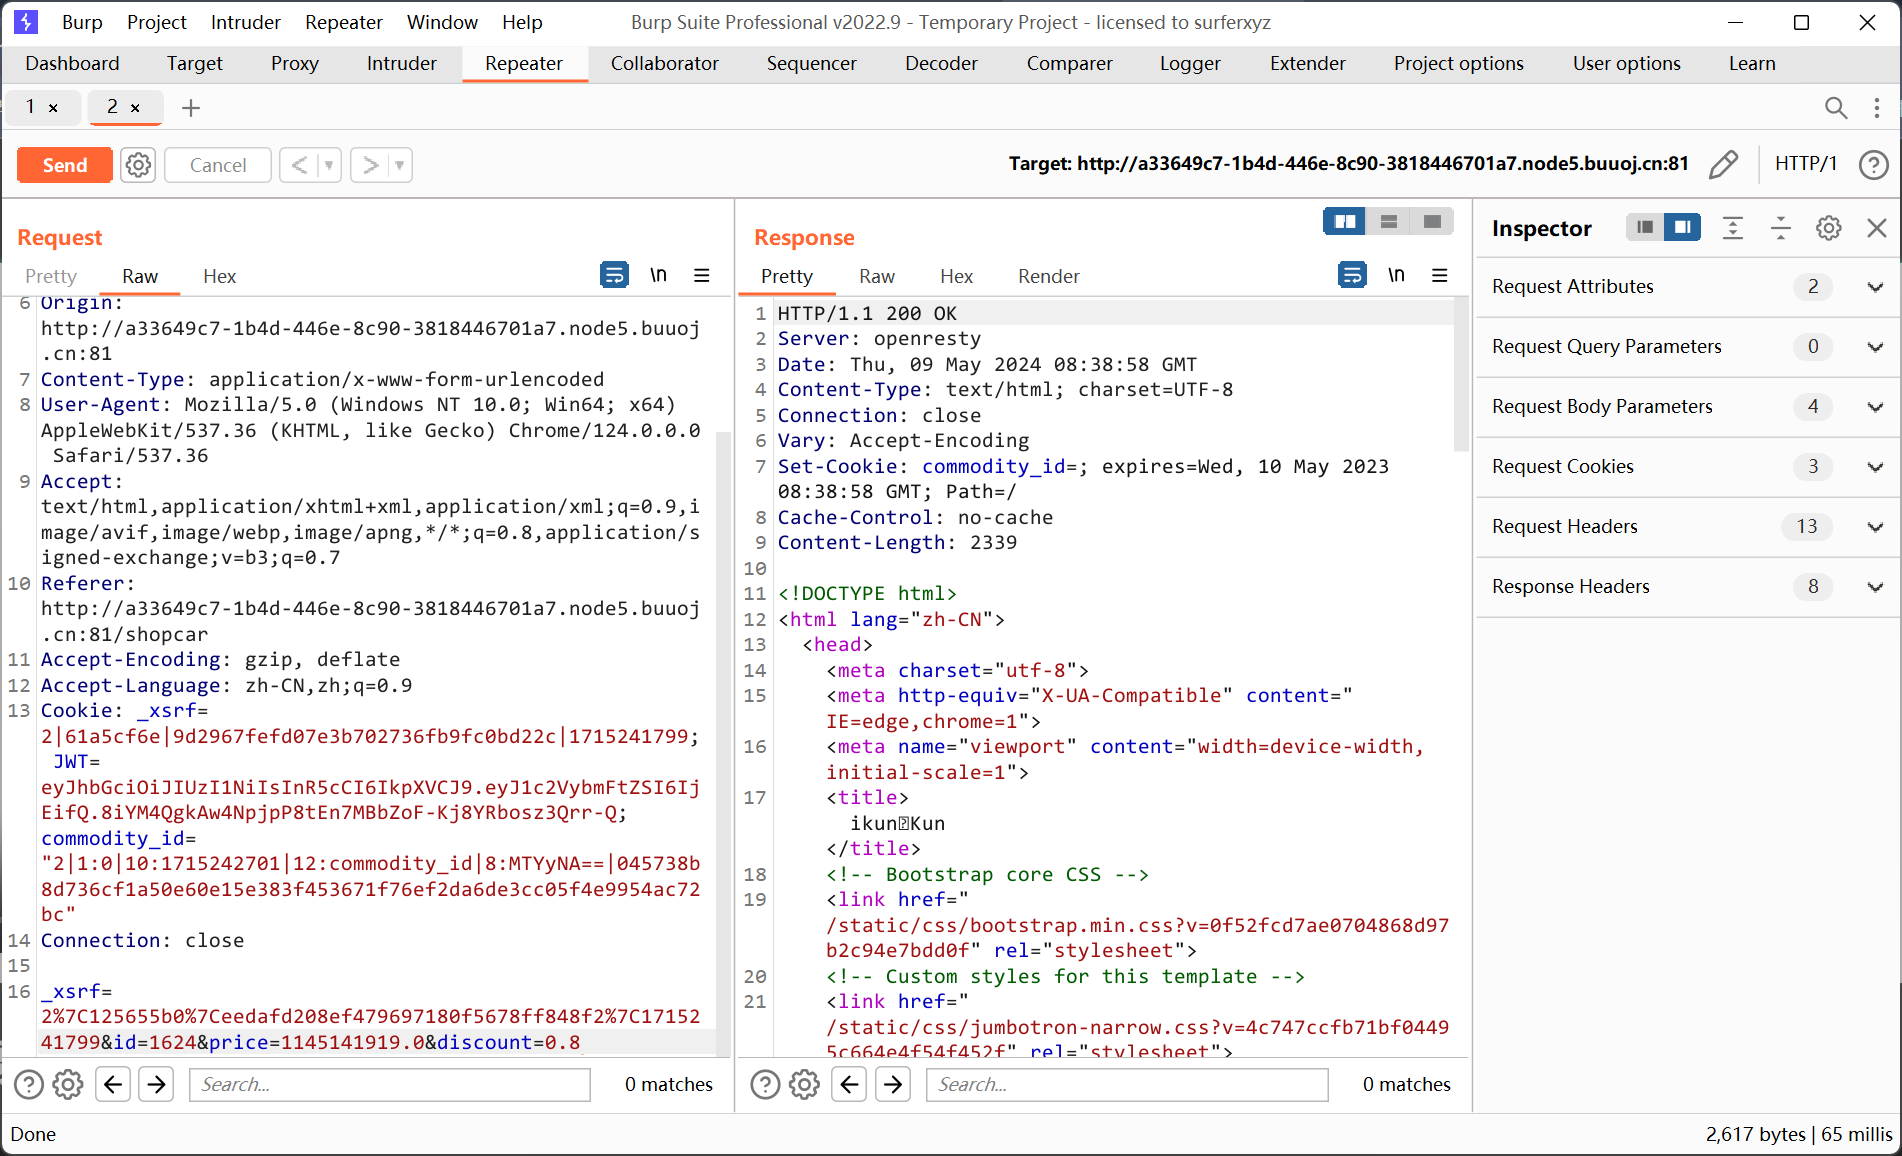The height and width of the screenshot is (1156, 1902).
Task: Go to previous request search match
Action: pos(113,1084)
